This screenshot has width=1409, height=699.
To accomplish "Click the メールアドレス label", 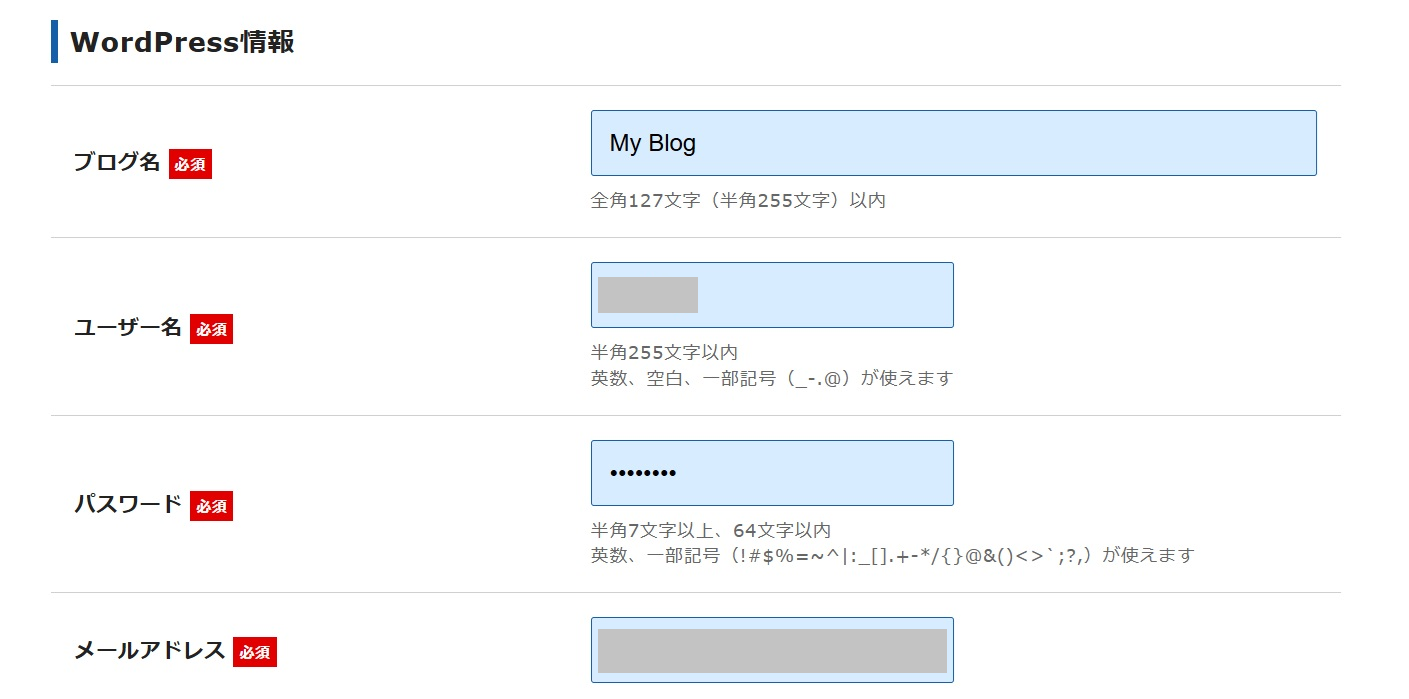I will click(149, 652).
